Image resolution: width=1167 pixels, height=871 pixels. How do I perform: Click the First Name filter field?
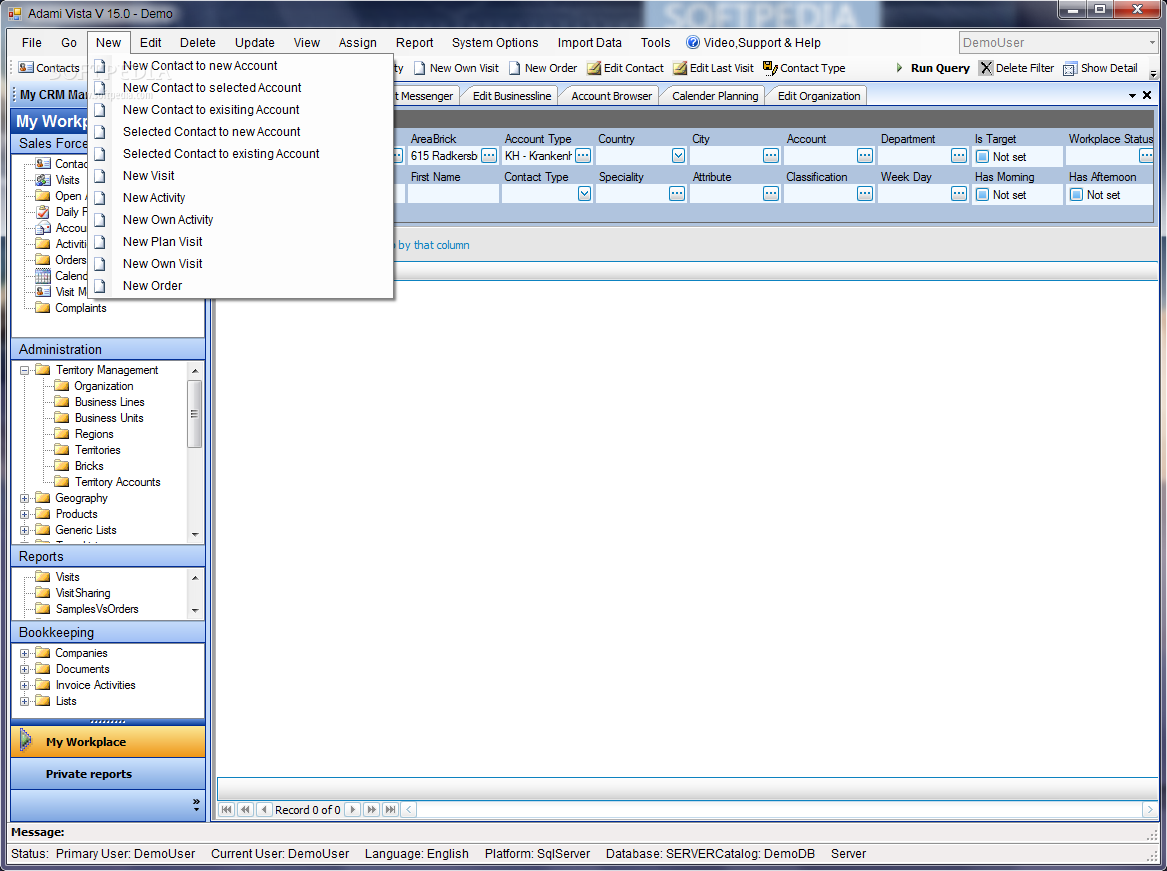pyautogui.click(x=453, y=194)
